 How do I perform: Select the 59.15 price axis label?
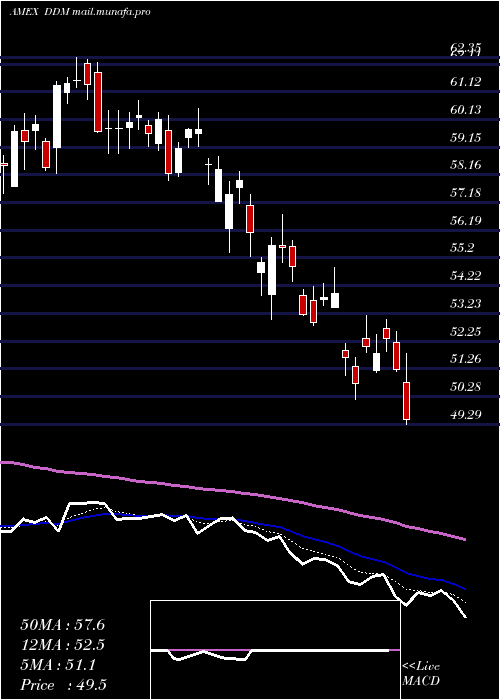(466, 138)
